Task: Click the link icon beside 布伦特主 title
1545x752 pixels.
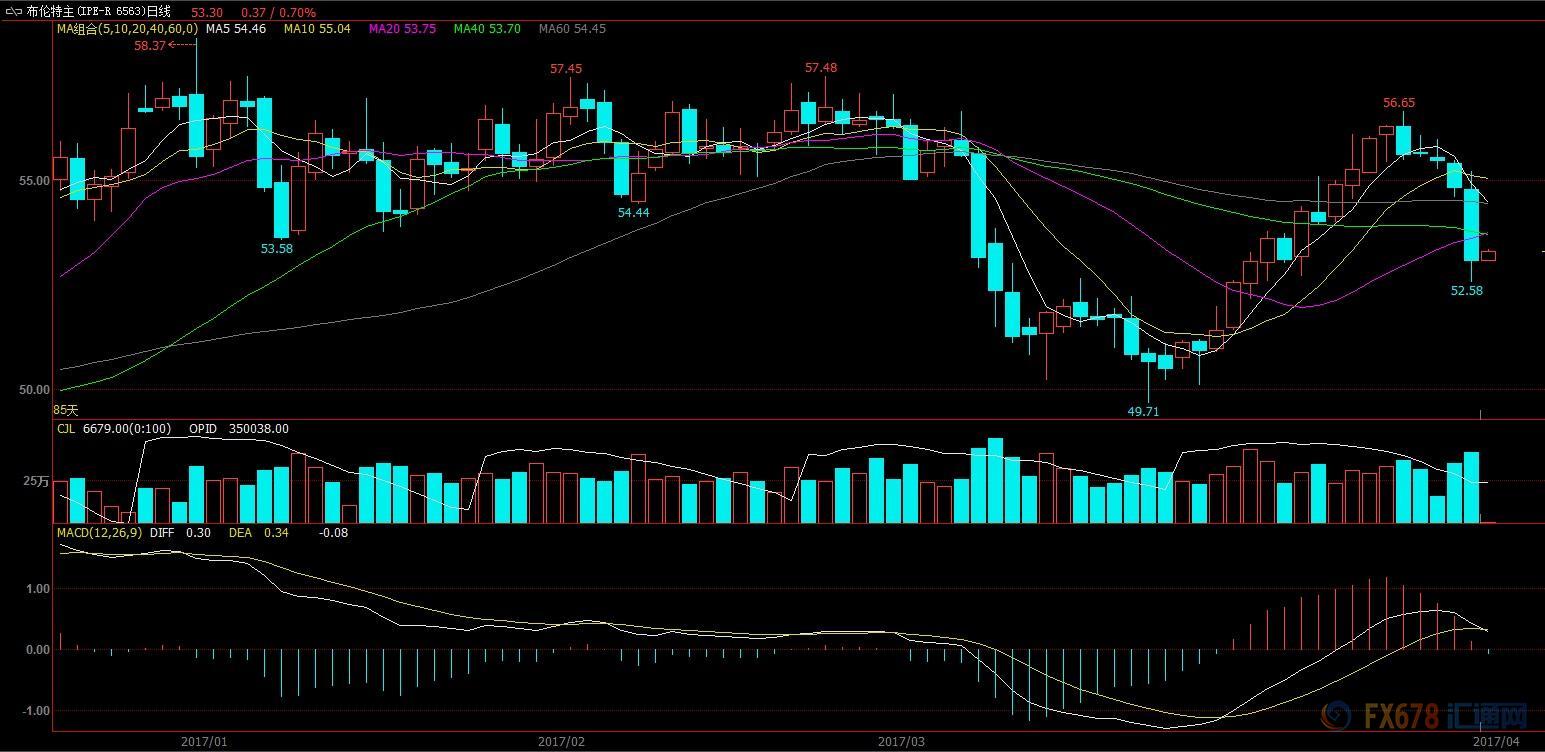Action: [x=14, y=12]
